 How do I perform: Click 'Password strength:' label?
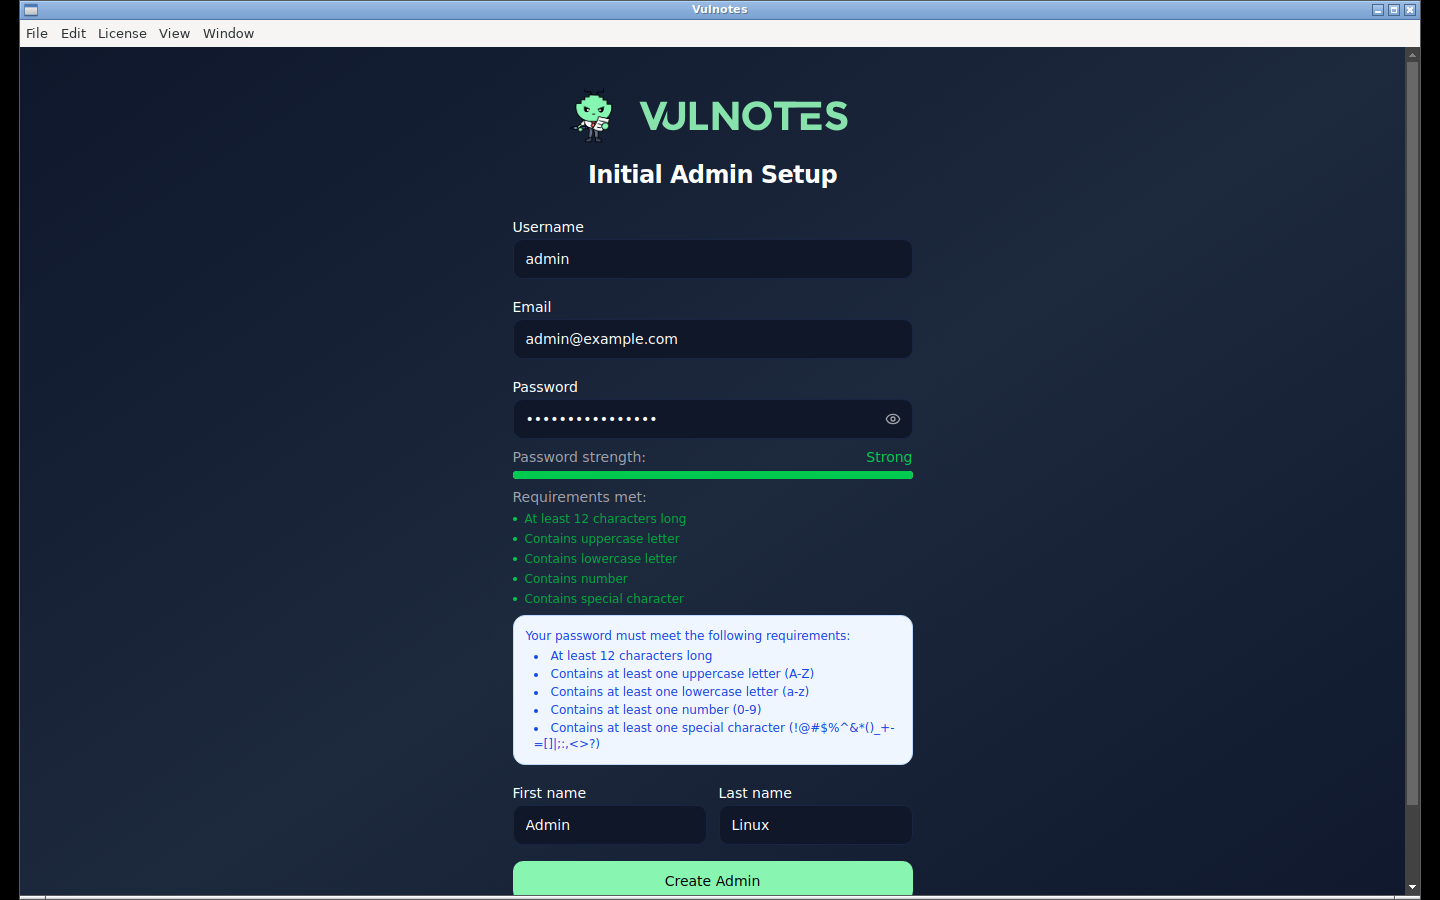[579, 457]
